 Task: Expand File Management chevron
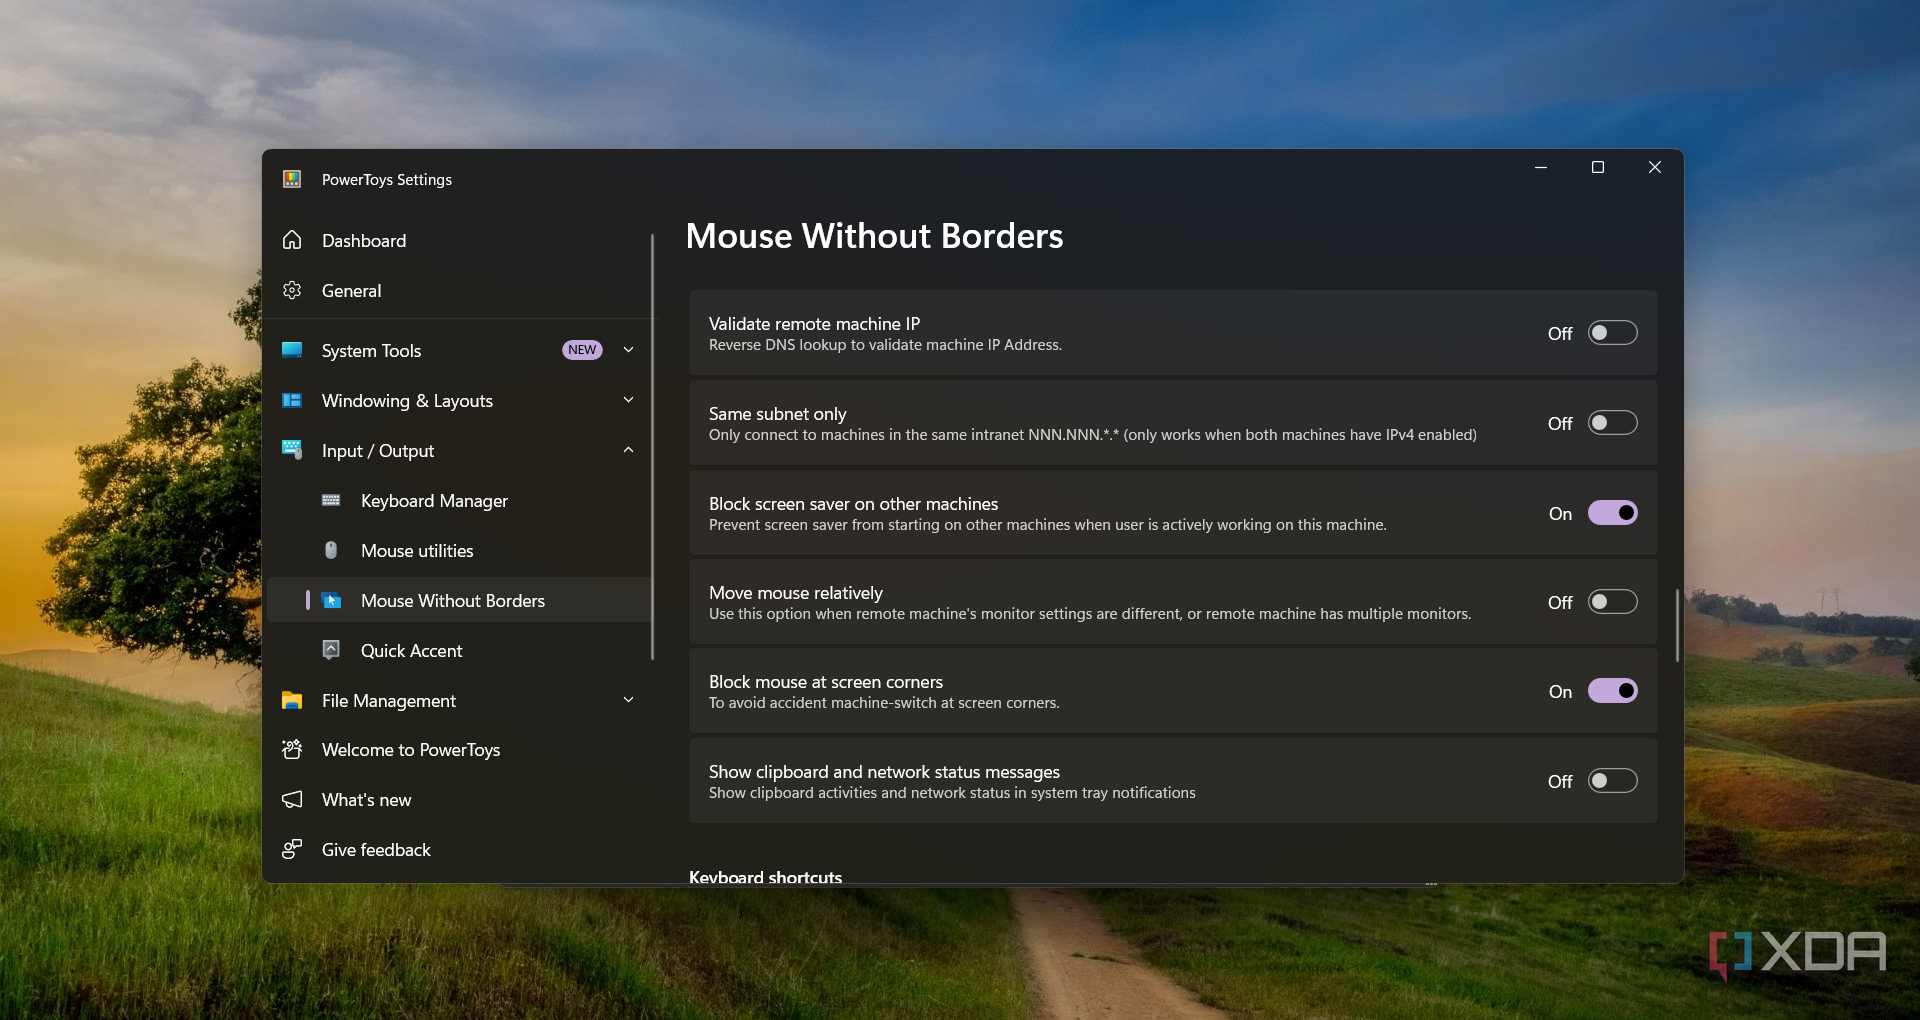(628, 700)
